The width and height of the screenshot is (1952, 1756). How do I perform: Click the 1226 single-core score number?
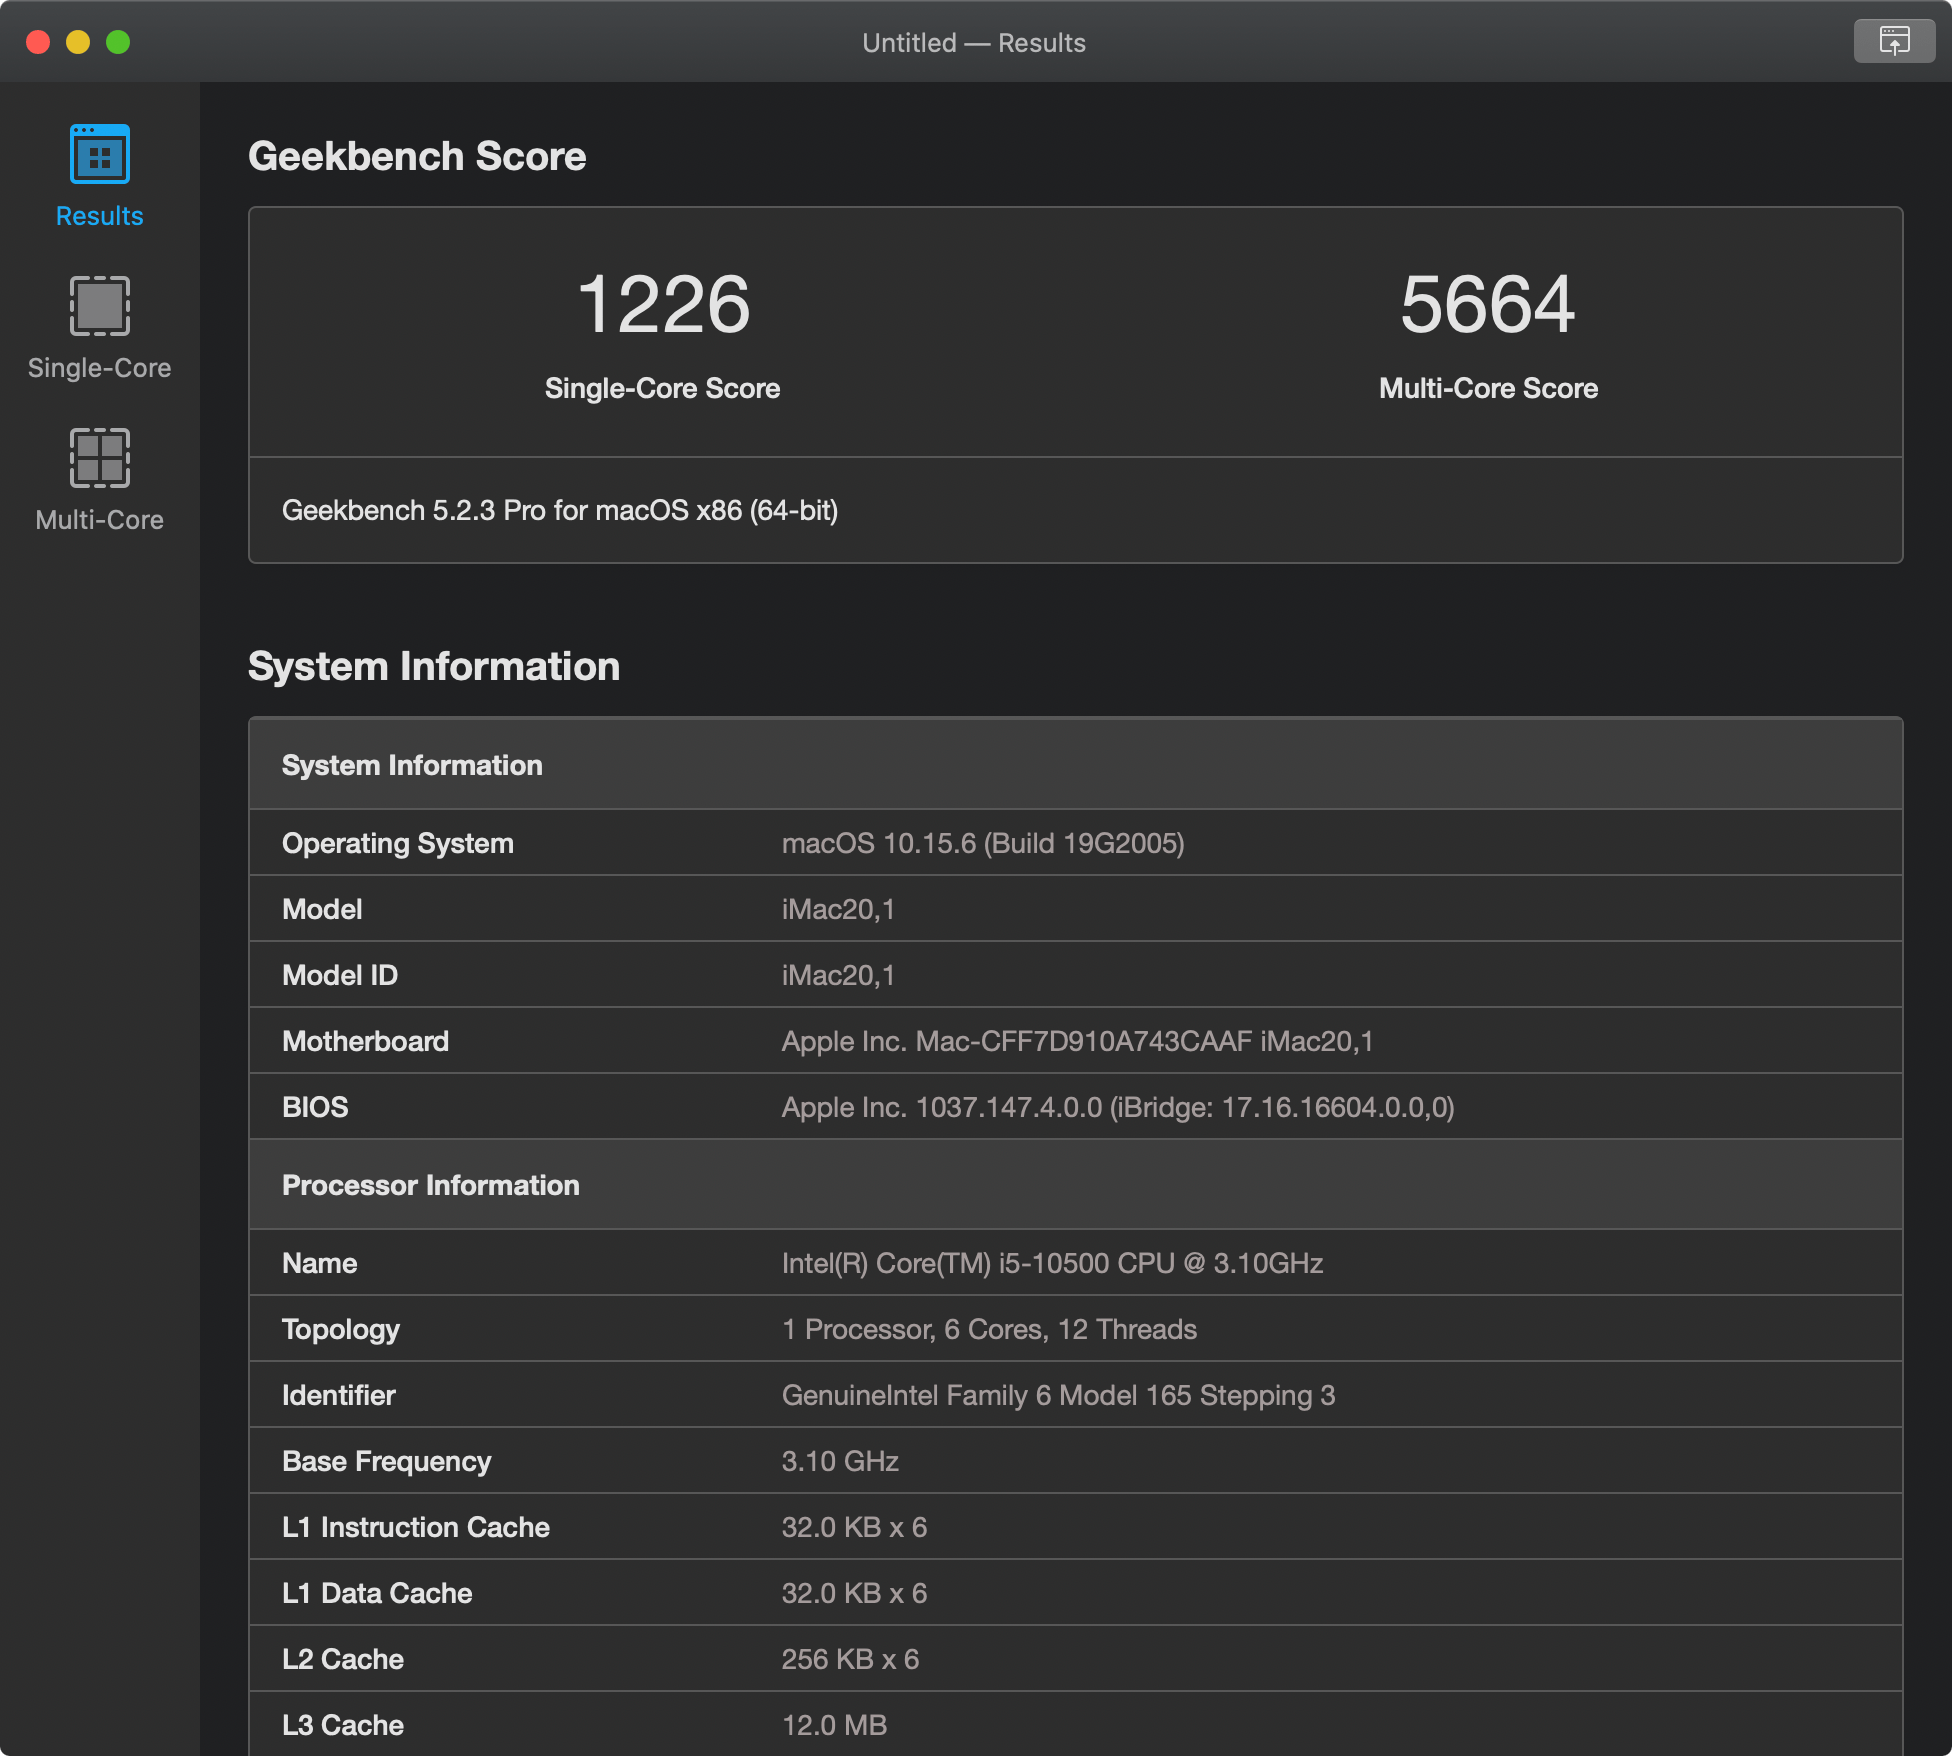[663, 304]
